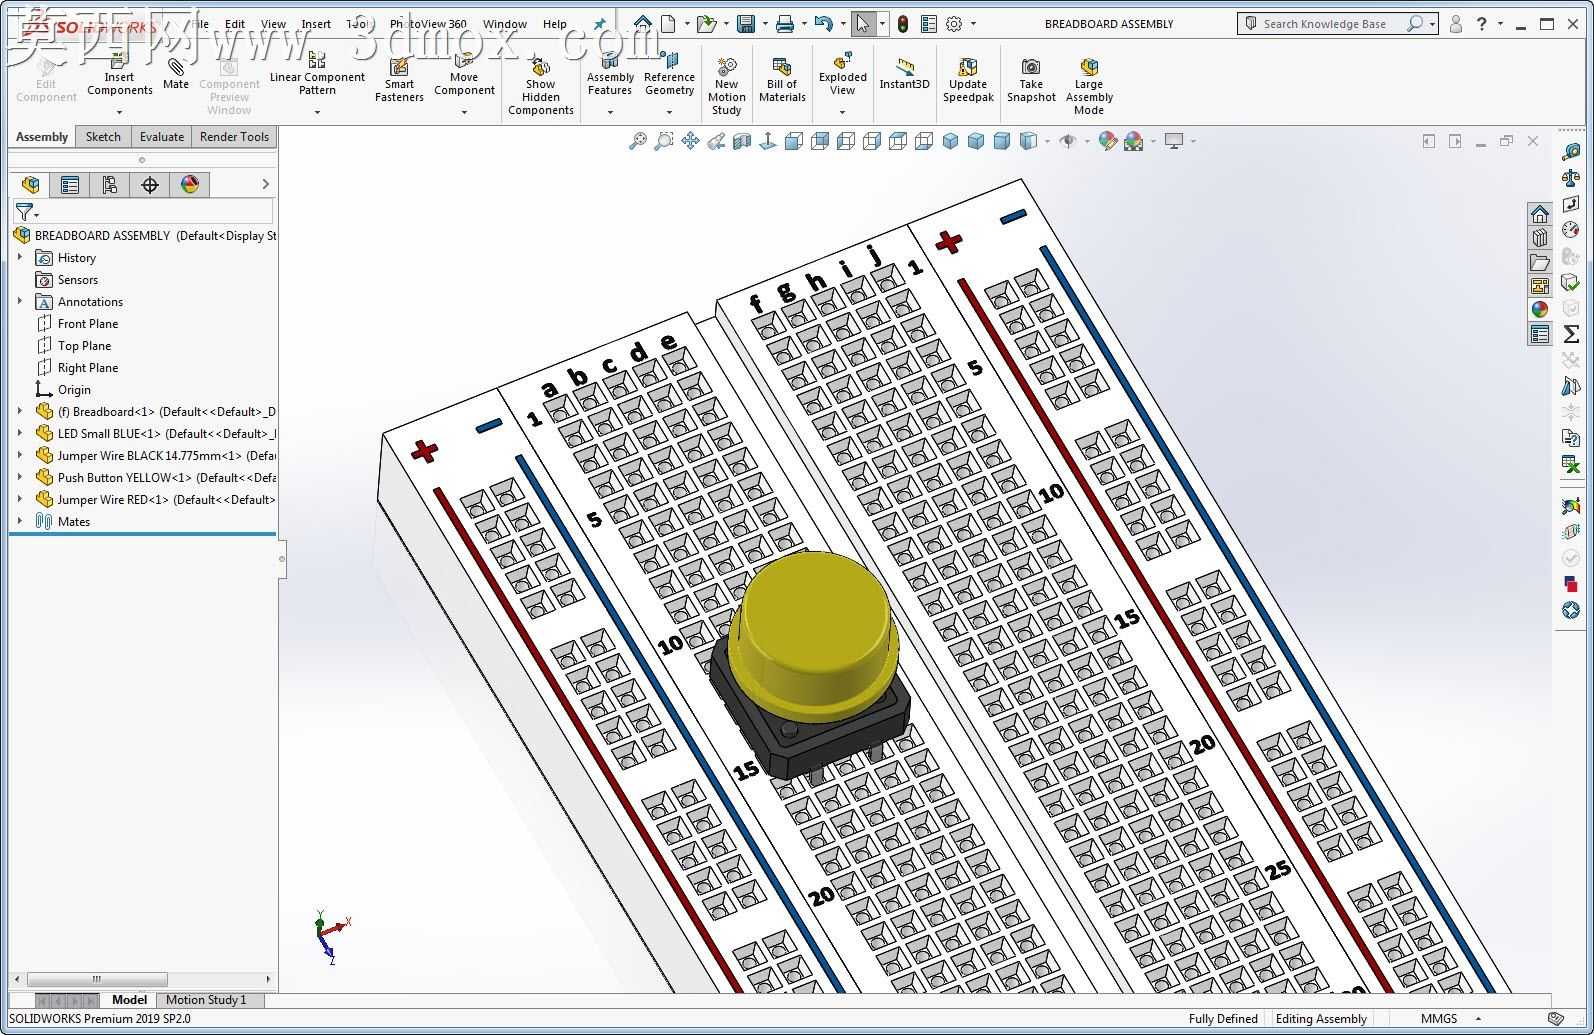Click the Save icon
1594x1035 pixels.
pyautogui.click(x=746, y=23)
